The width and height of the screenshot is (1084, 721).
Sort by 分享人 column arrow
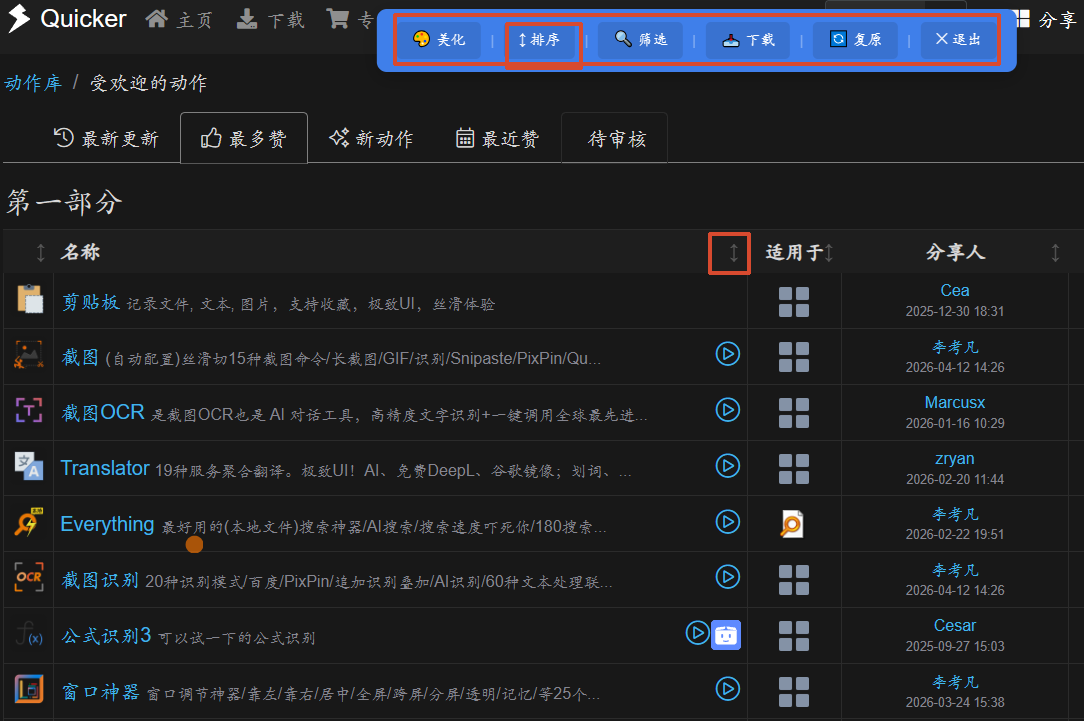pos(1055,252)
